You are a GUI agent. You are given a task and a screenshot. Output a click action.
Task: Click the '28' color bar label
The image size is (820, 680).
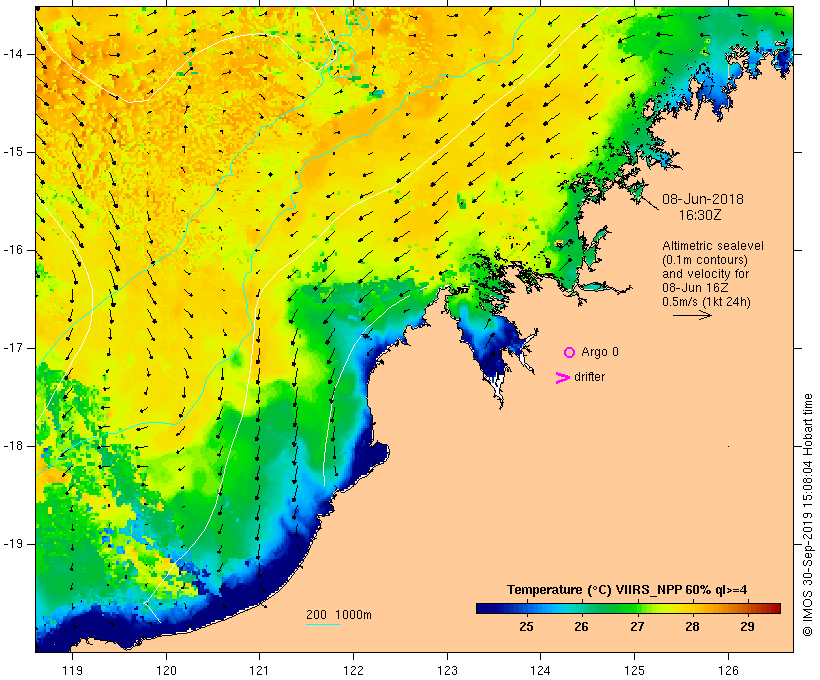[692, 627]
